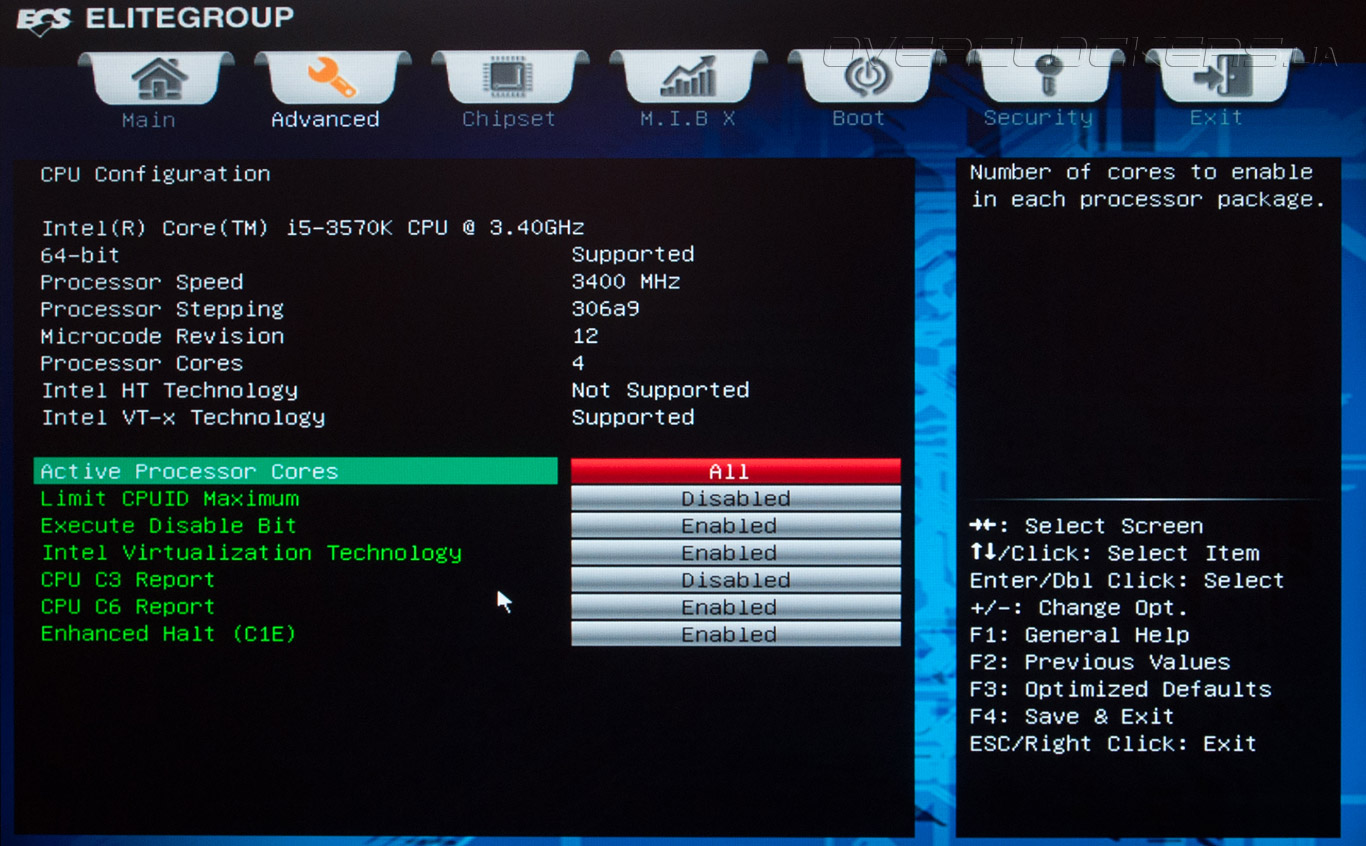Screen dimensions: 1366x846
Task: Go to the M.I.B X chart icon
Action: 688,78
